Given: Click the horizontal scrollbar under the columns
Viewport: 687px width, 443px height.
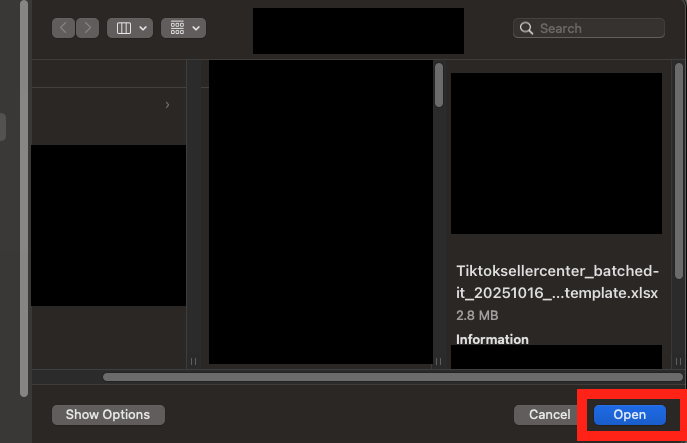Looking at the screenshot, I should 390,377.
